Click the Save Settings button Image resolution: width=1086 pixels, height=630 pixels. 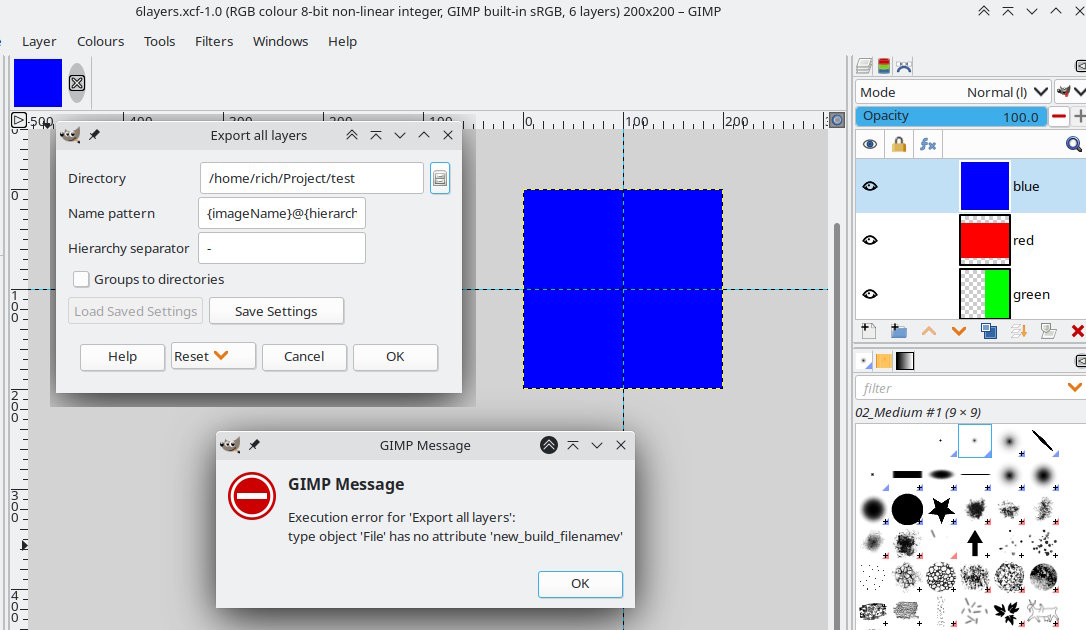click(276, 311)
